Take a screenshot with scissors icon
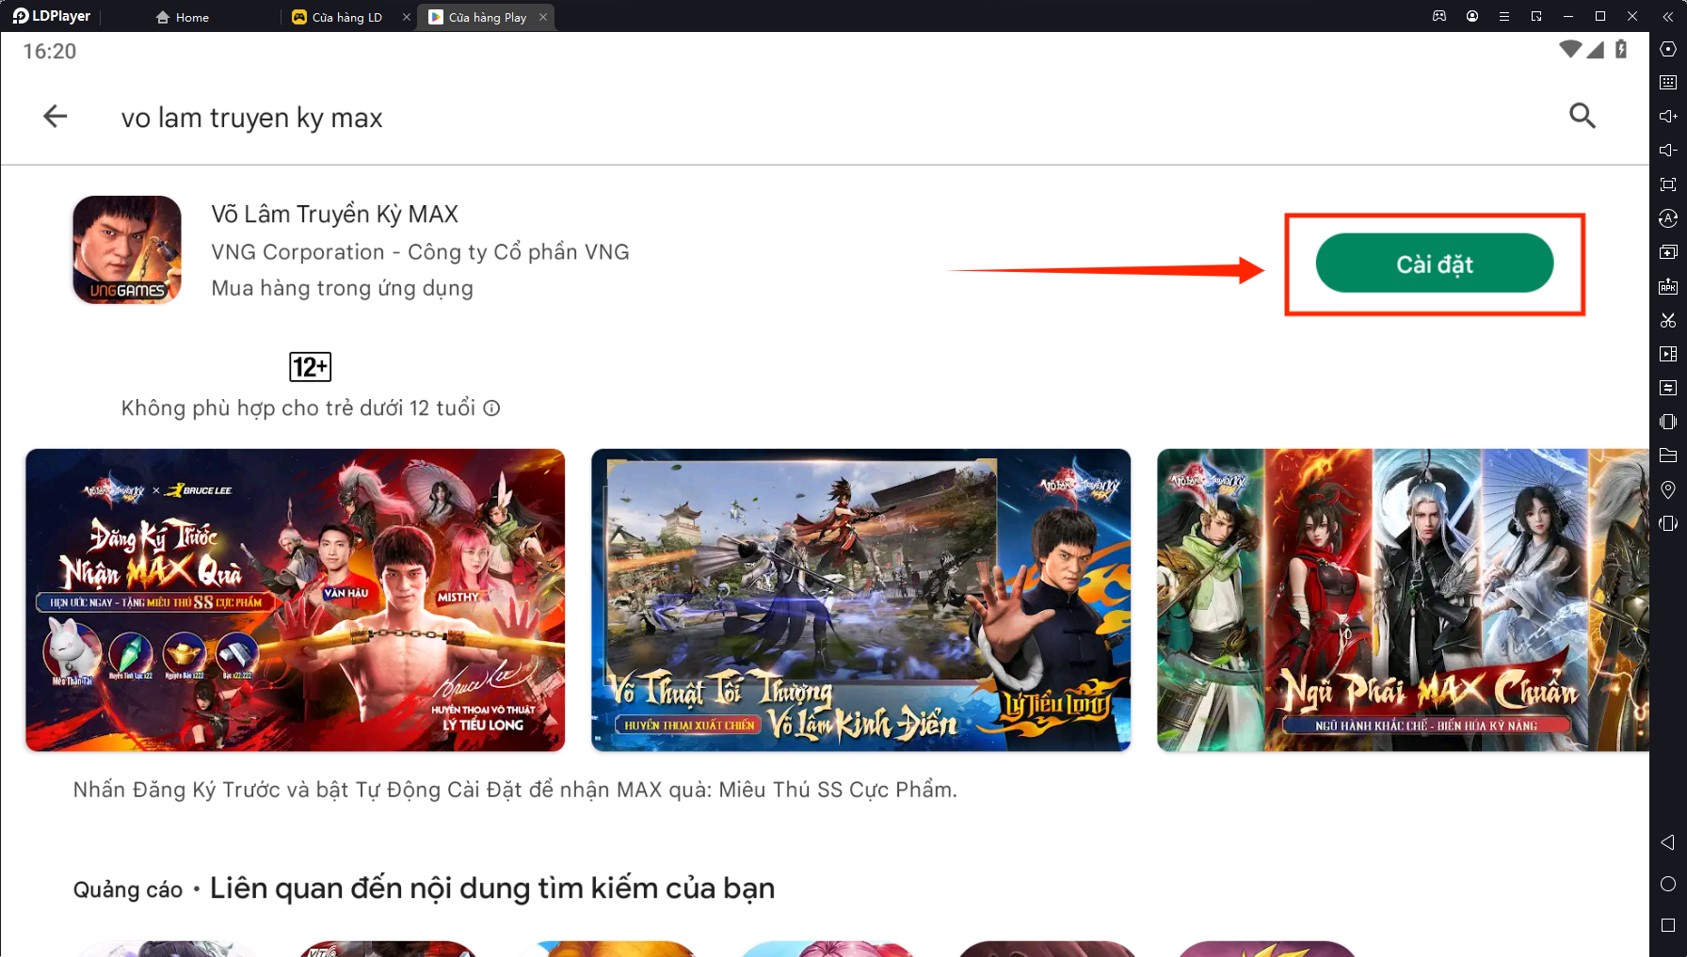Image resolution: width=1687 pixels, height=957 pixels. (1668, 321)
